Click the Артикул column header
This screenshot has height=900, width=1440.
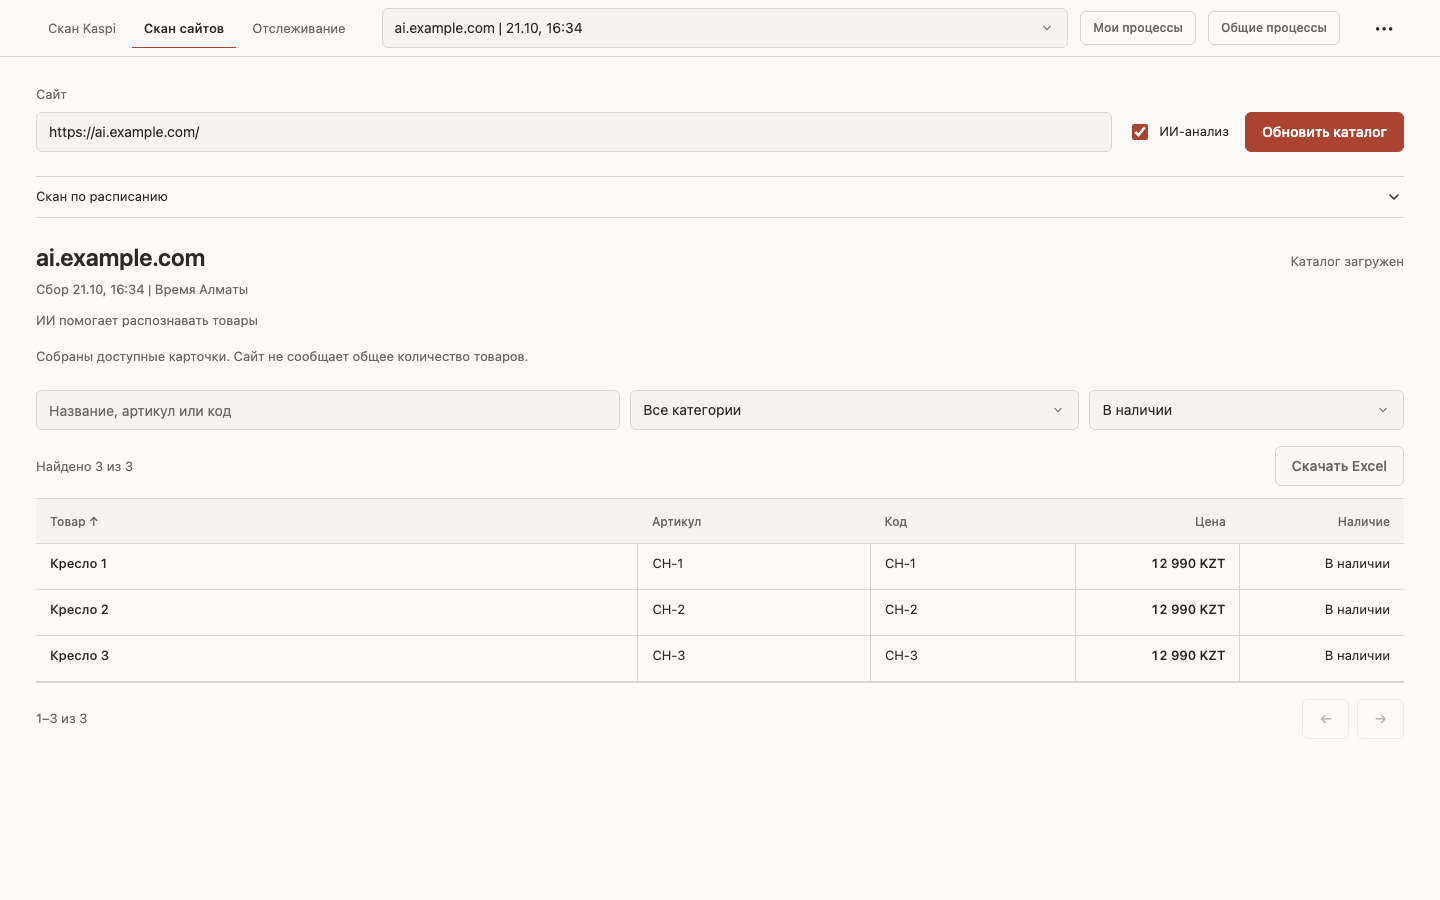point(677,522)
